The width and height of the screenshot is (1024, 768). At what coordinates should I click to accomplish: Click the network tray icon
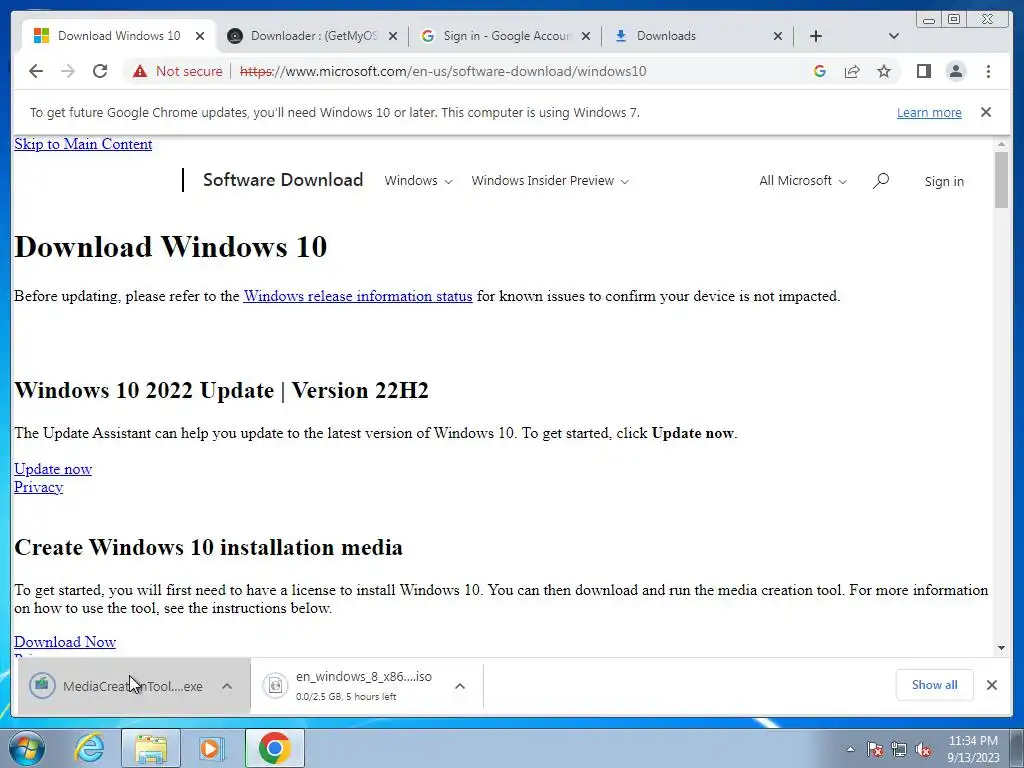[899, 750]
